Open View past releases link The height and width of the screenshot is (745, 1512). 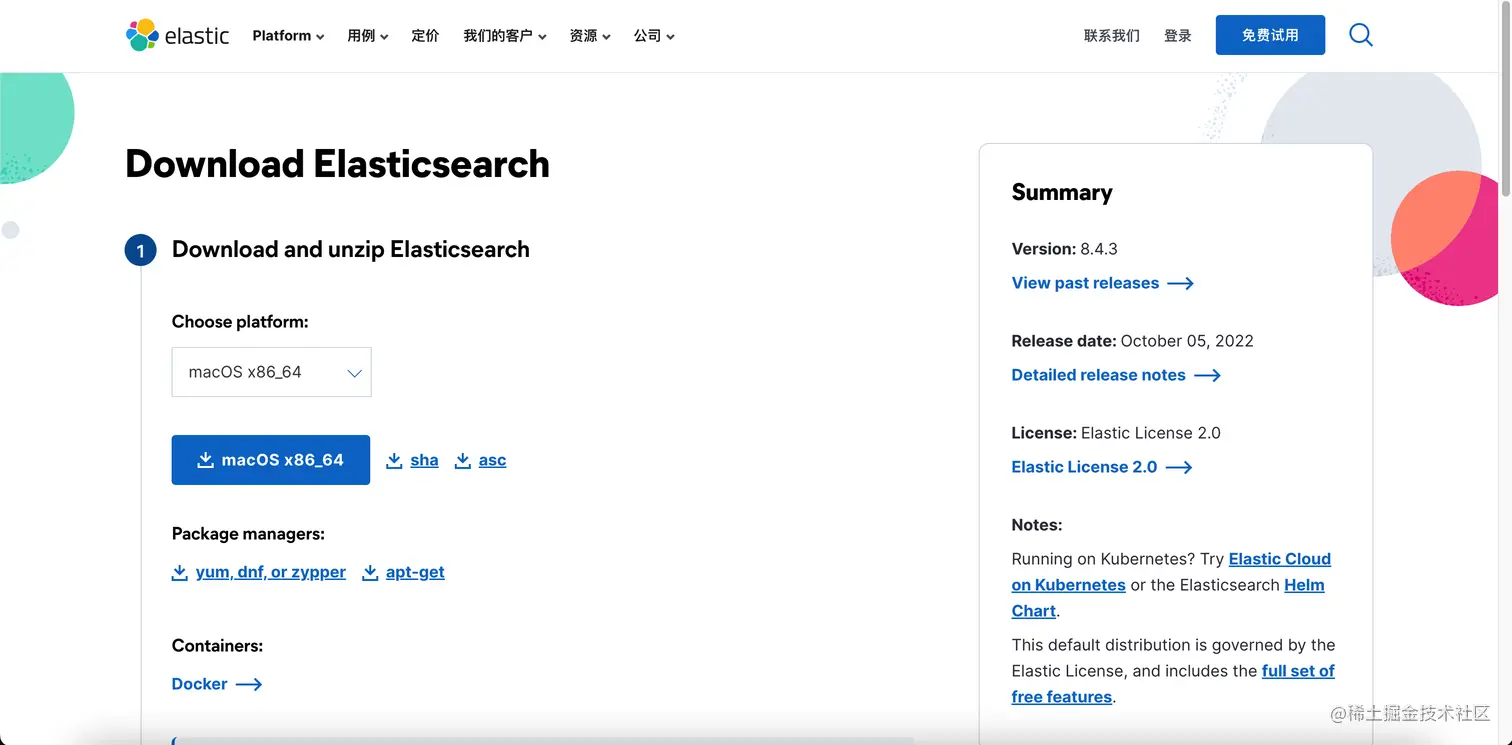[1085, 283]
